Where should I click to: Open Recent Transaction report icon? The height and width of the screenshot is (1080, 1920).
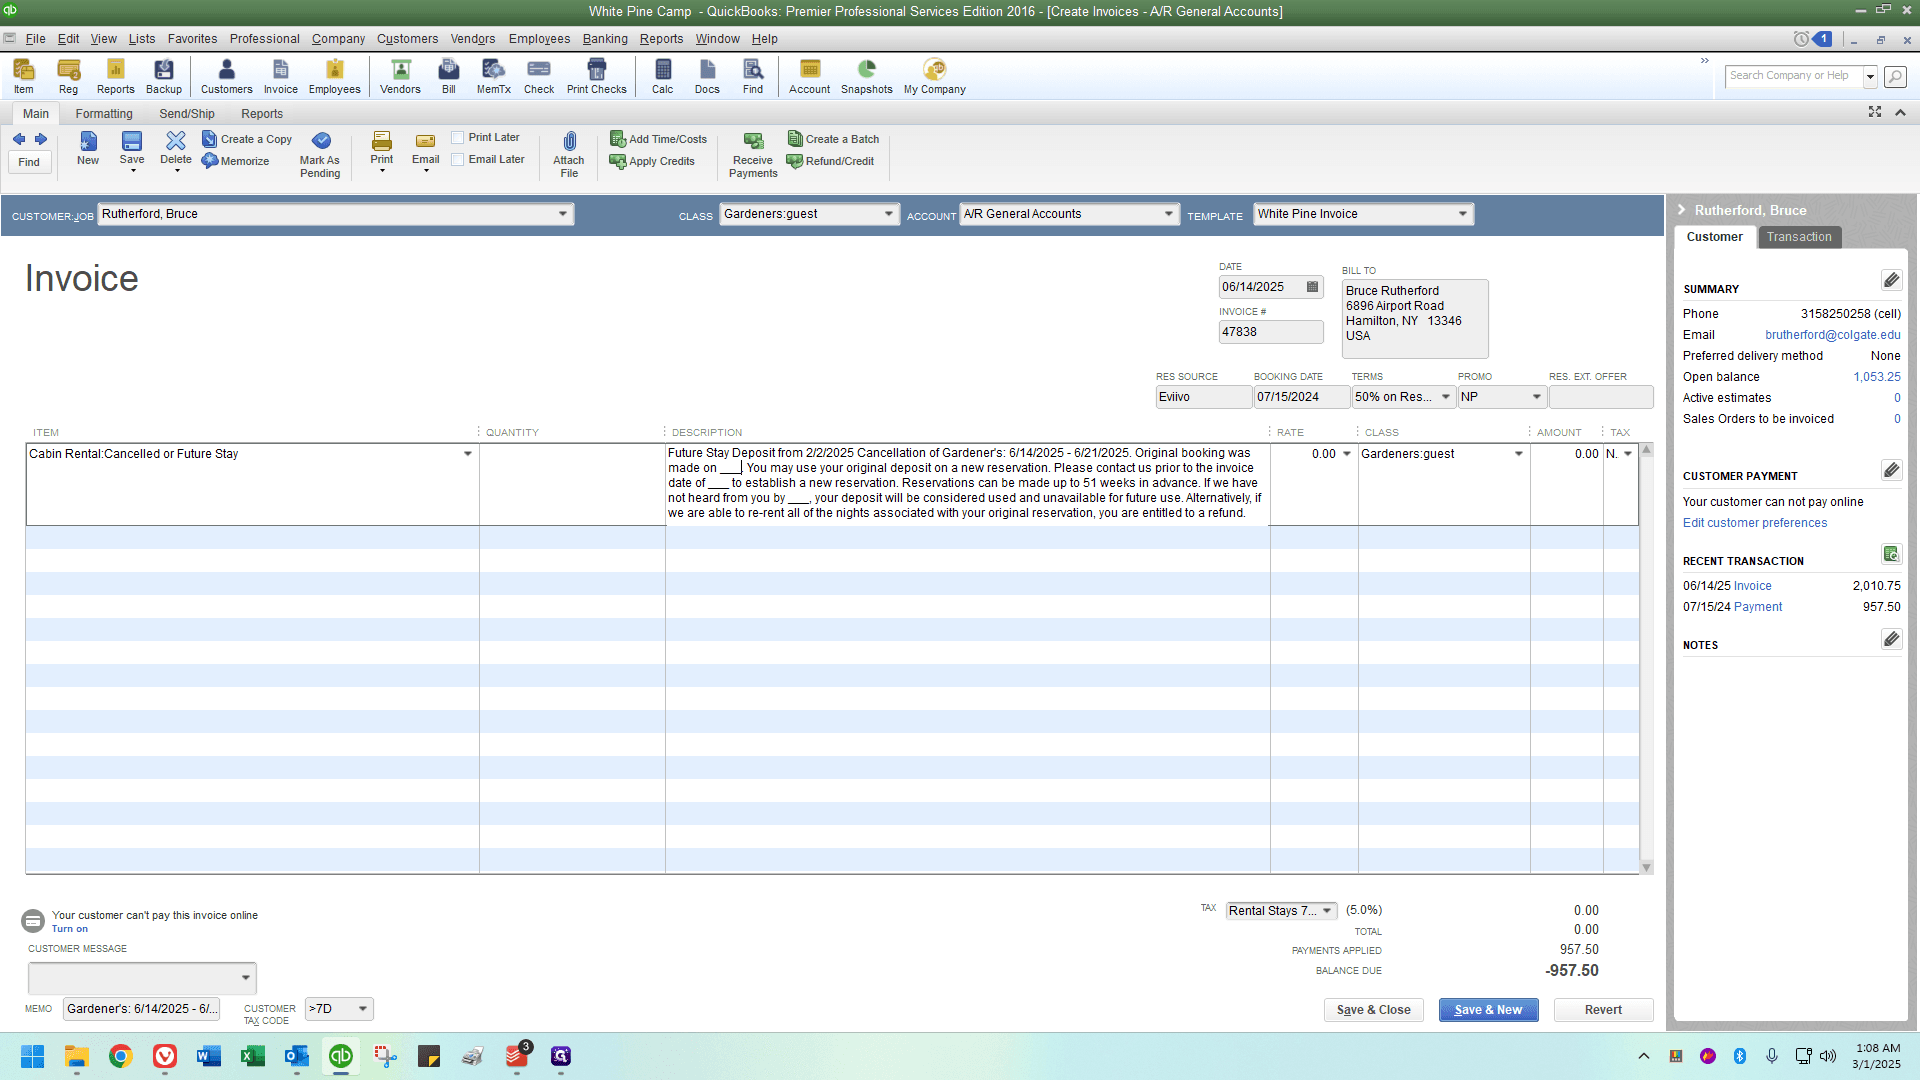click(1891, 554)
